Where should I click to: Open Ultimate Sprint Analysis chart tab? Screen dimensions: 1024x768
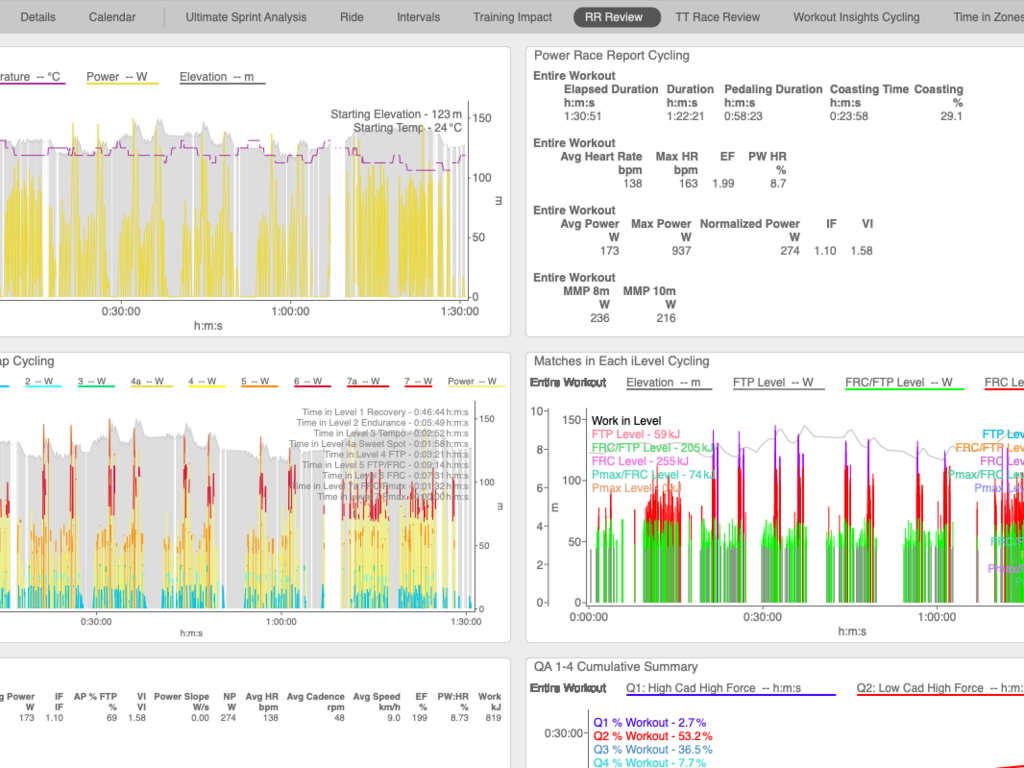click(246, 17)
